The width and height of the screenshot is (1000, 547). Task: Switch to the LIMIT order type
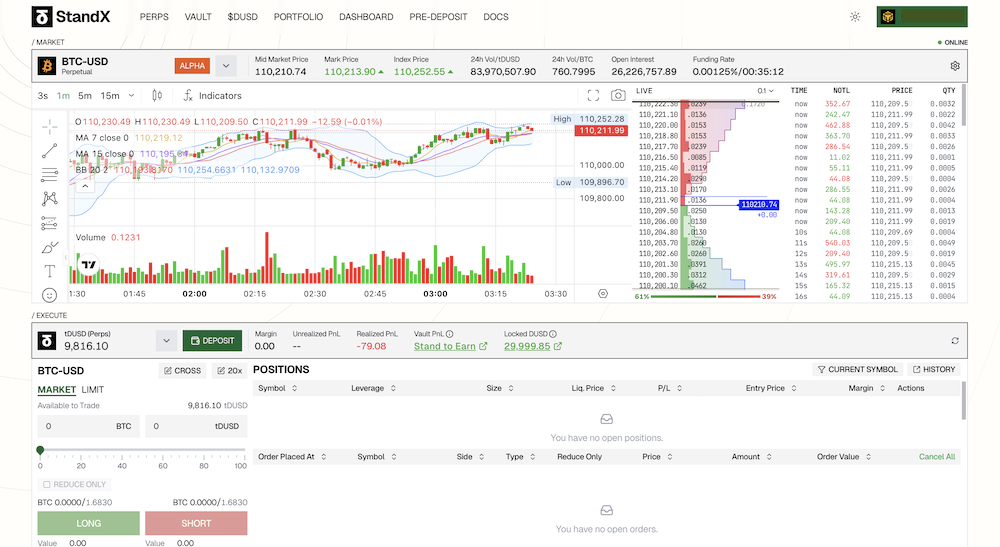[x=94, y=389]
